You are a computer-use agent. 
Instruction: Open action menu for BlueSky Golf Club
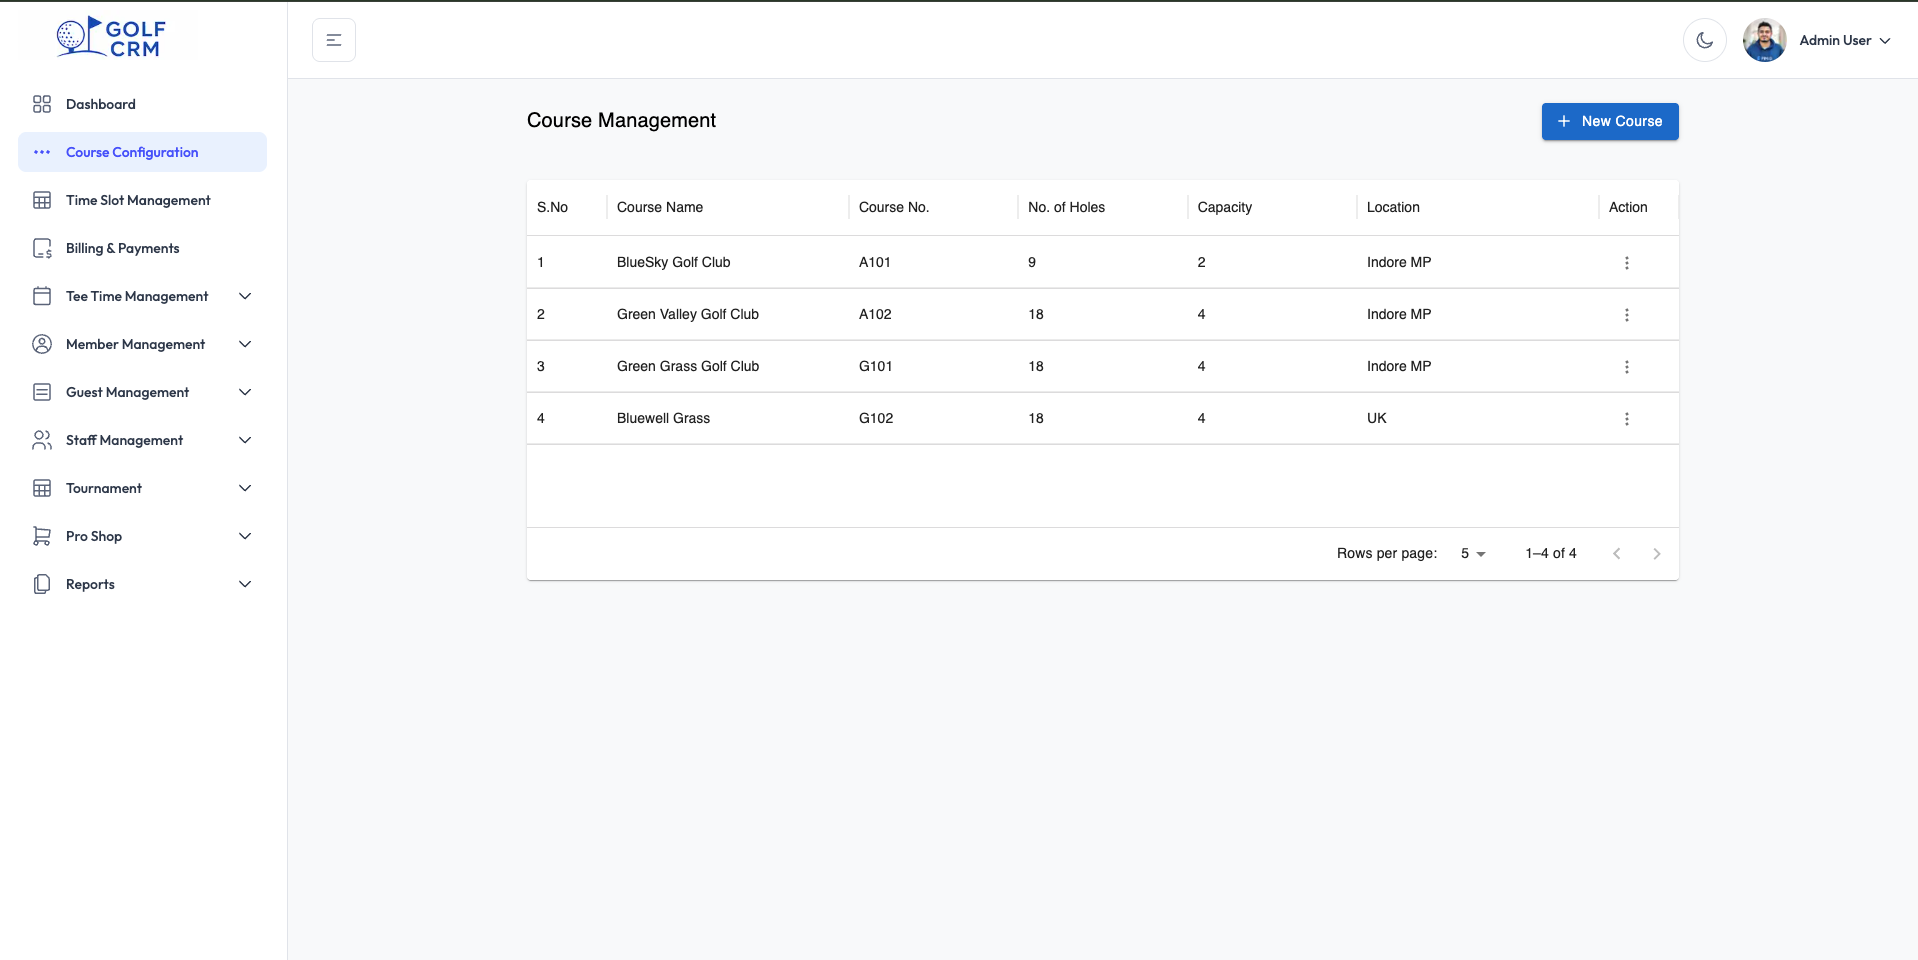(x=1627, y=262)
